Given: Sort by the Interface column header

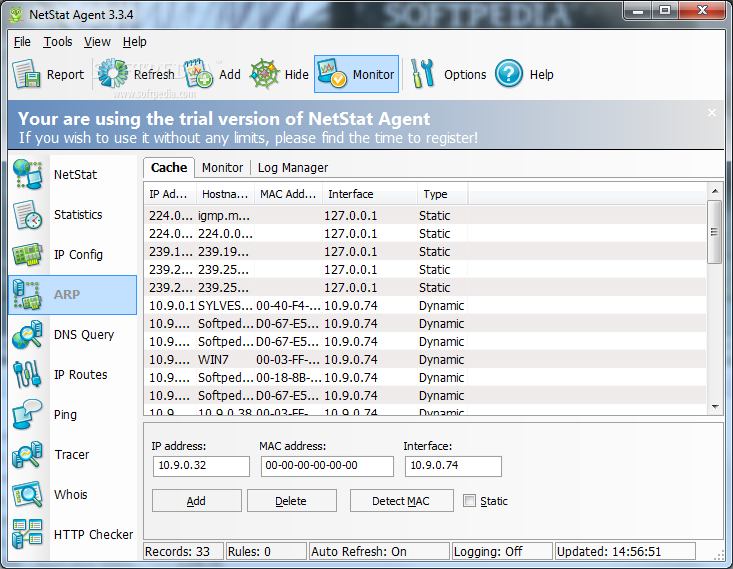Looking at the screenshot, I should coord(370,194).
